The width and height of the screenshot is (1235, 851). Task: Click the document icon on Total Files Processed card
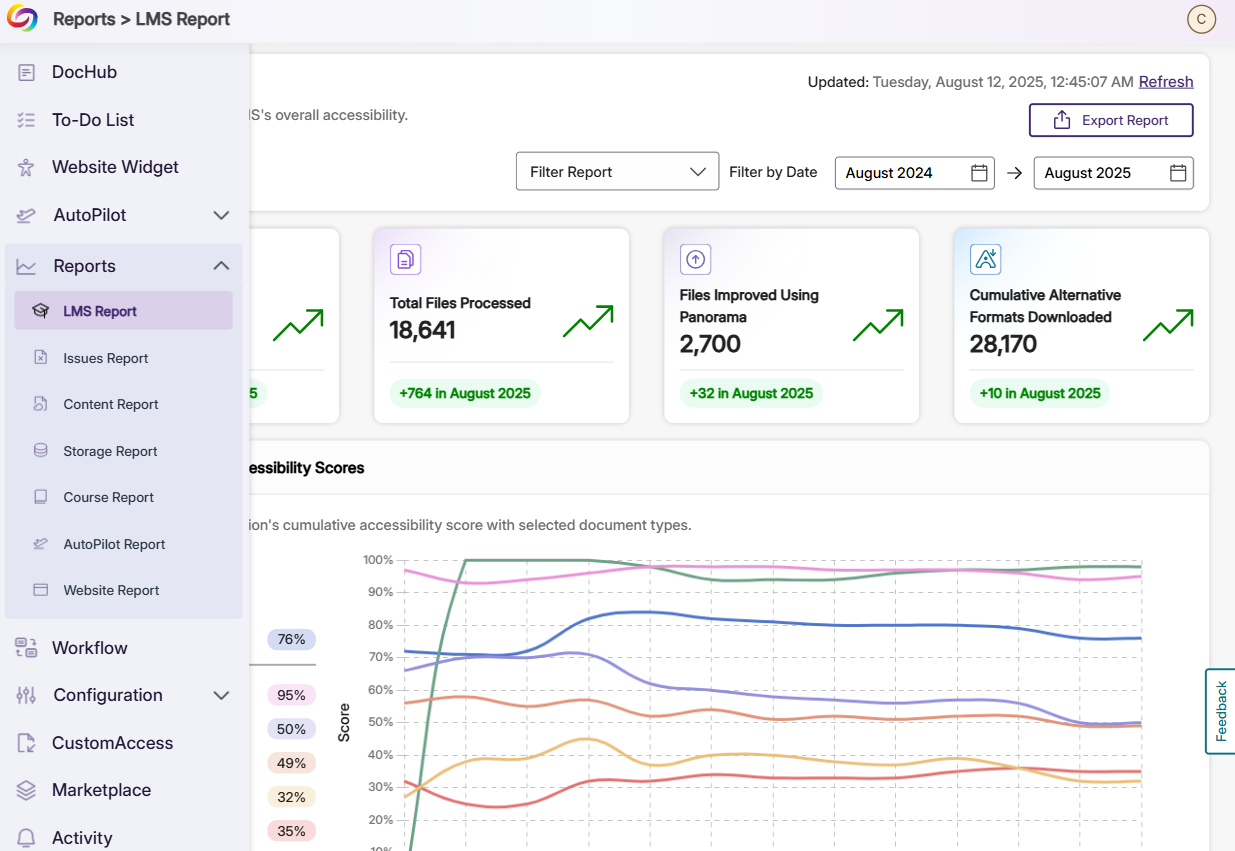[x=405, y=258]
